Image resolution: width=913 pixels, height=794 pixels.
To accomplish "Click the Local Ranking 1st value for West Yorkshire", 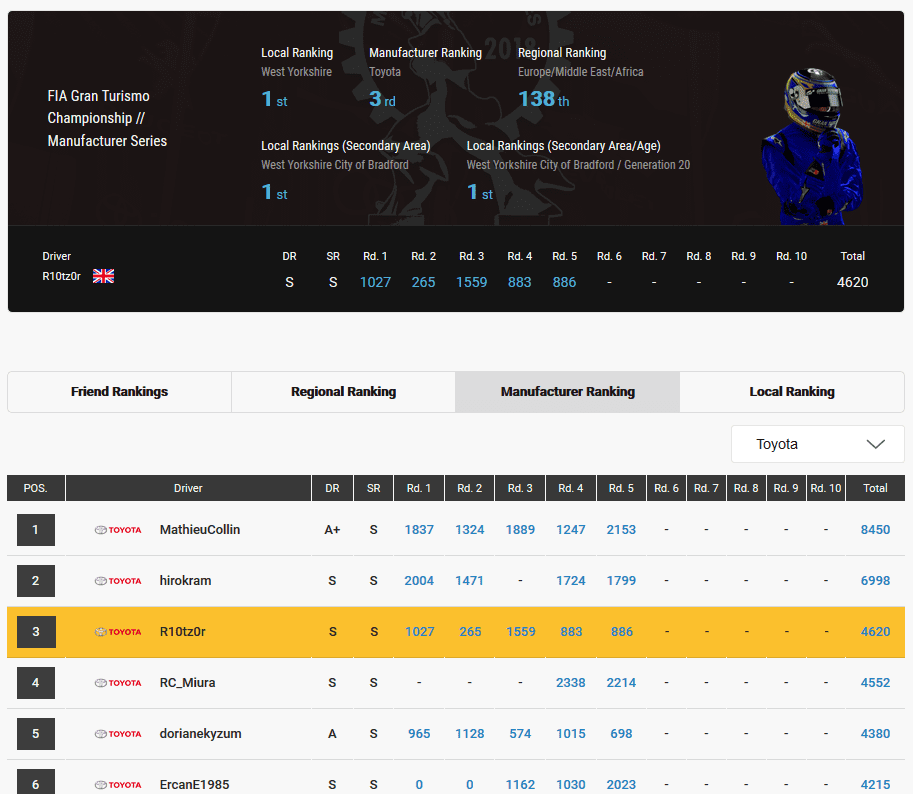I will [274, 100].
